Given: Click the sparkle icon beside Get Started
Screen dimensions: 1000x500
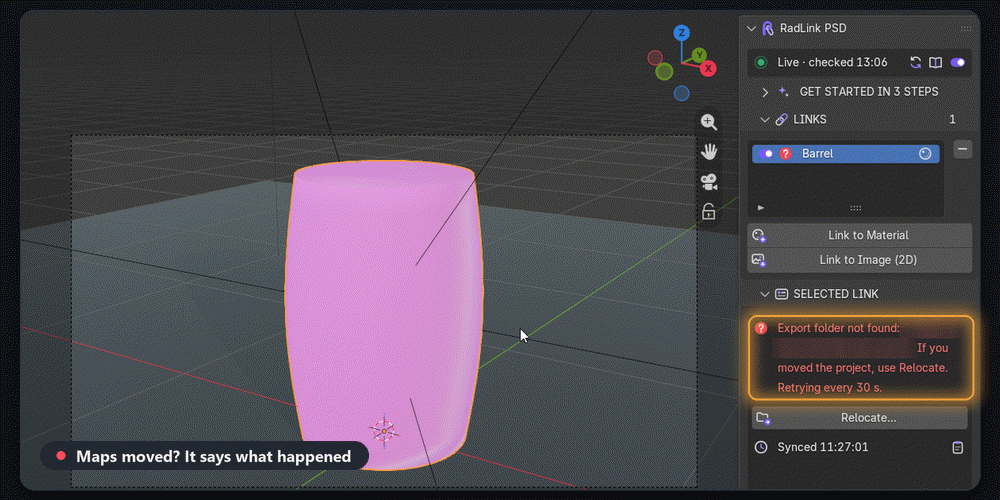Looking at the screenshot, I should pyautogui.click(x=783, y=92).
